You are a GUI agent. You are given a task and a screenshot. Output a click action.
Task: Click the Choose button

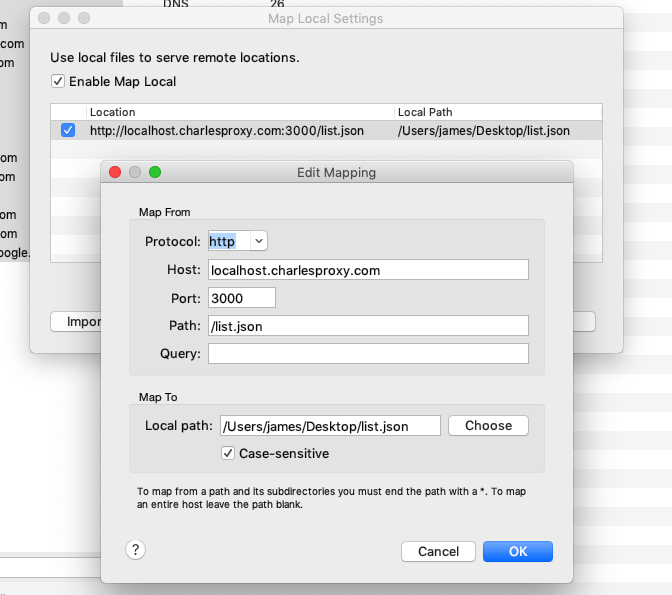tap(488, 426)
